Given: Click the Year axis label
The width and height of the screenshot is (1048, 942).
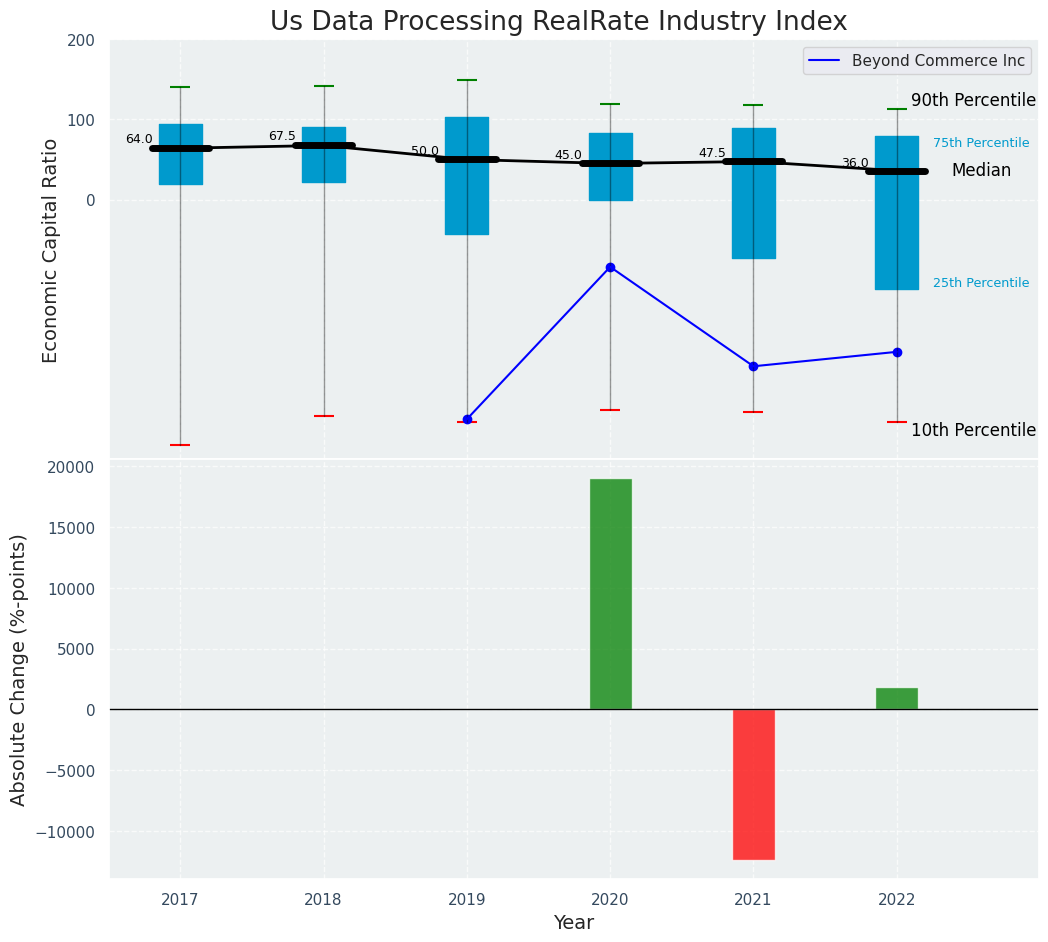Looking at the screenshot, I should pyautogui.click(x=574, y=923).
